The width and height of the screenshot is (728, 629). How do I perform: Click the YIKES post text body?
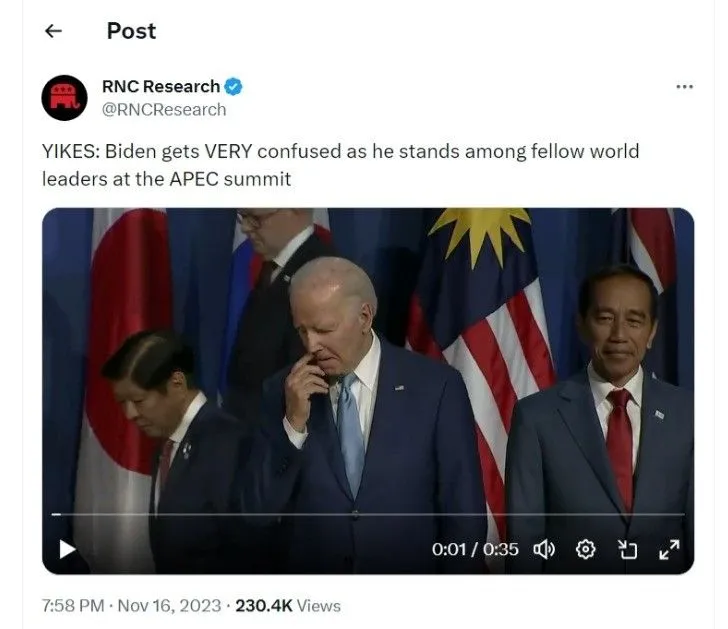click(340, 165)
